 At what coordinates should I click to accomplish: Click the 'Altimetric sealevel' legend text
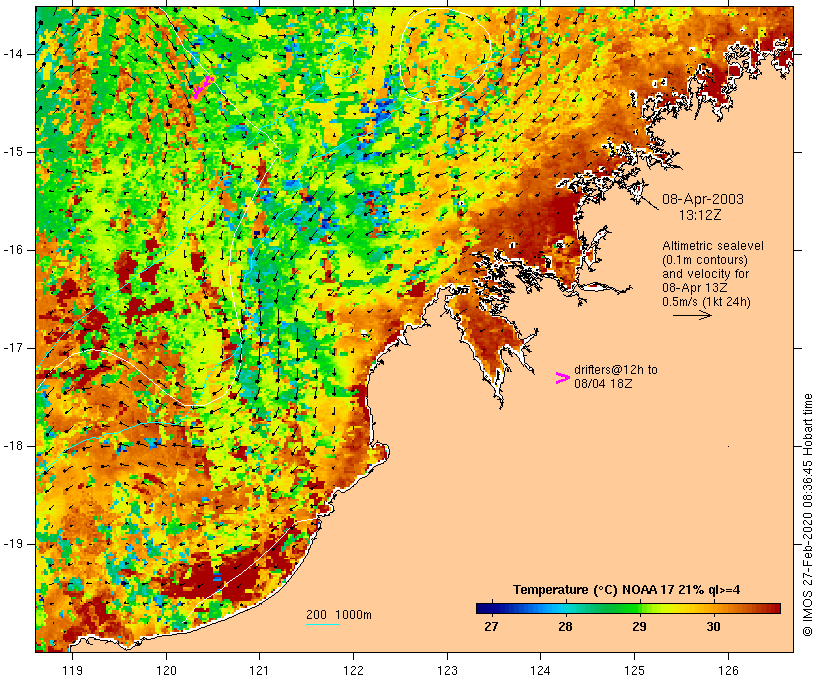tap(713, 245)
